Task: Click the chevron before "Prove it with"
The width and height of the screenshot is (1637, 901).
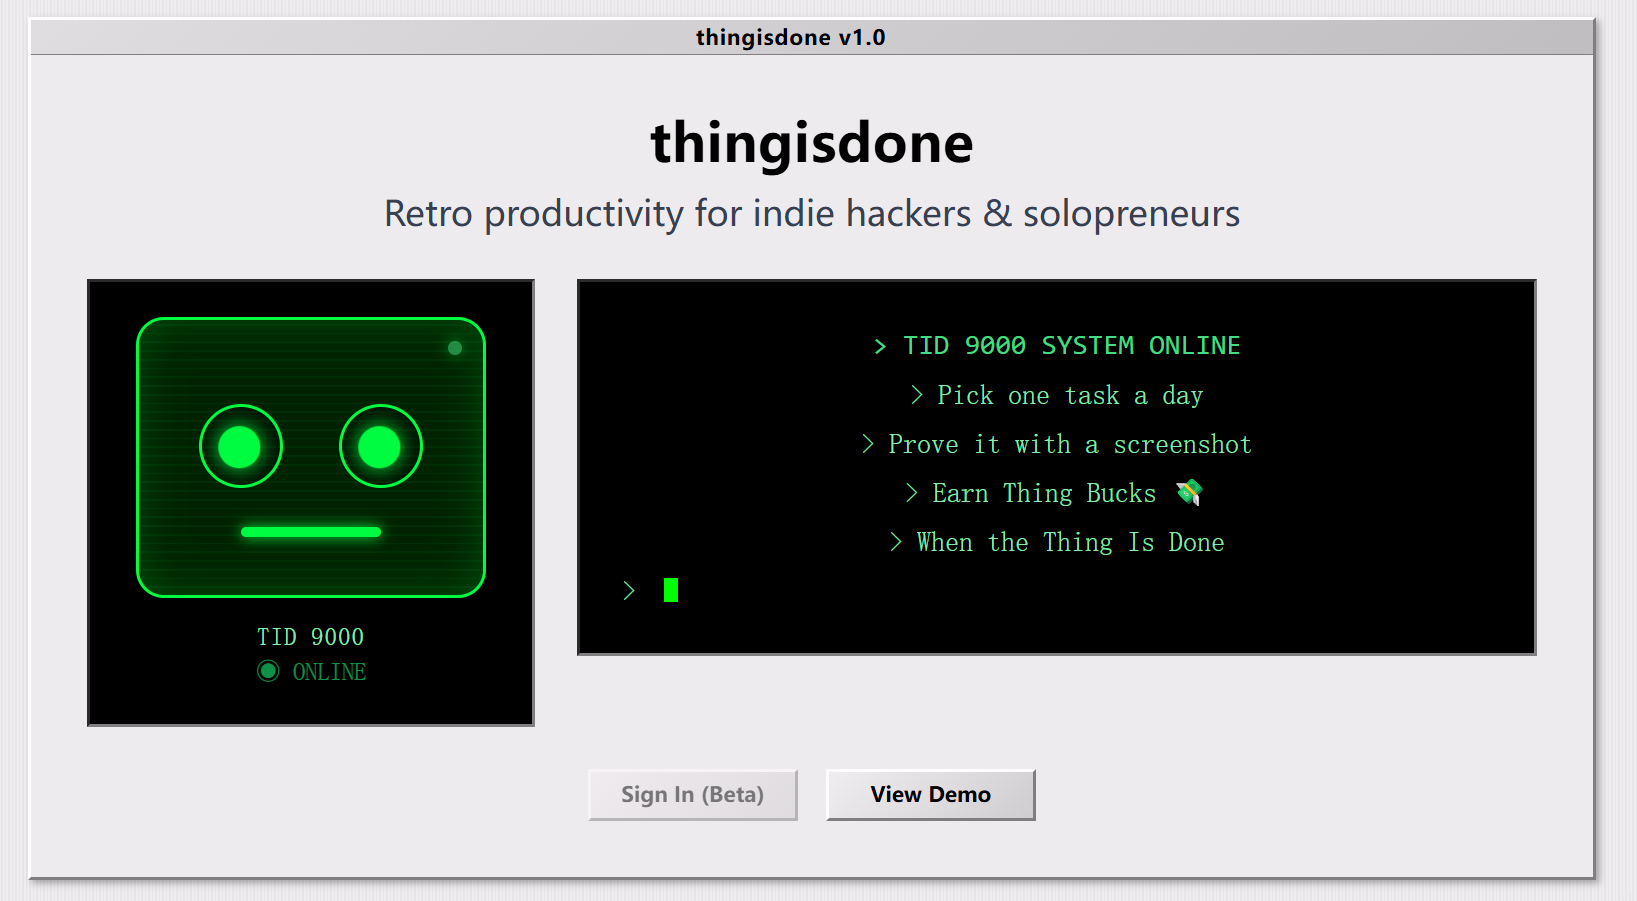Action: (868, 444)
